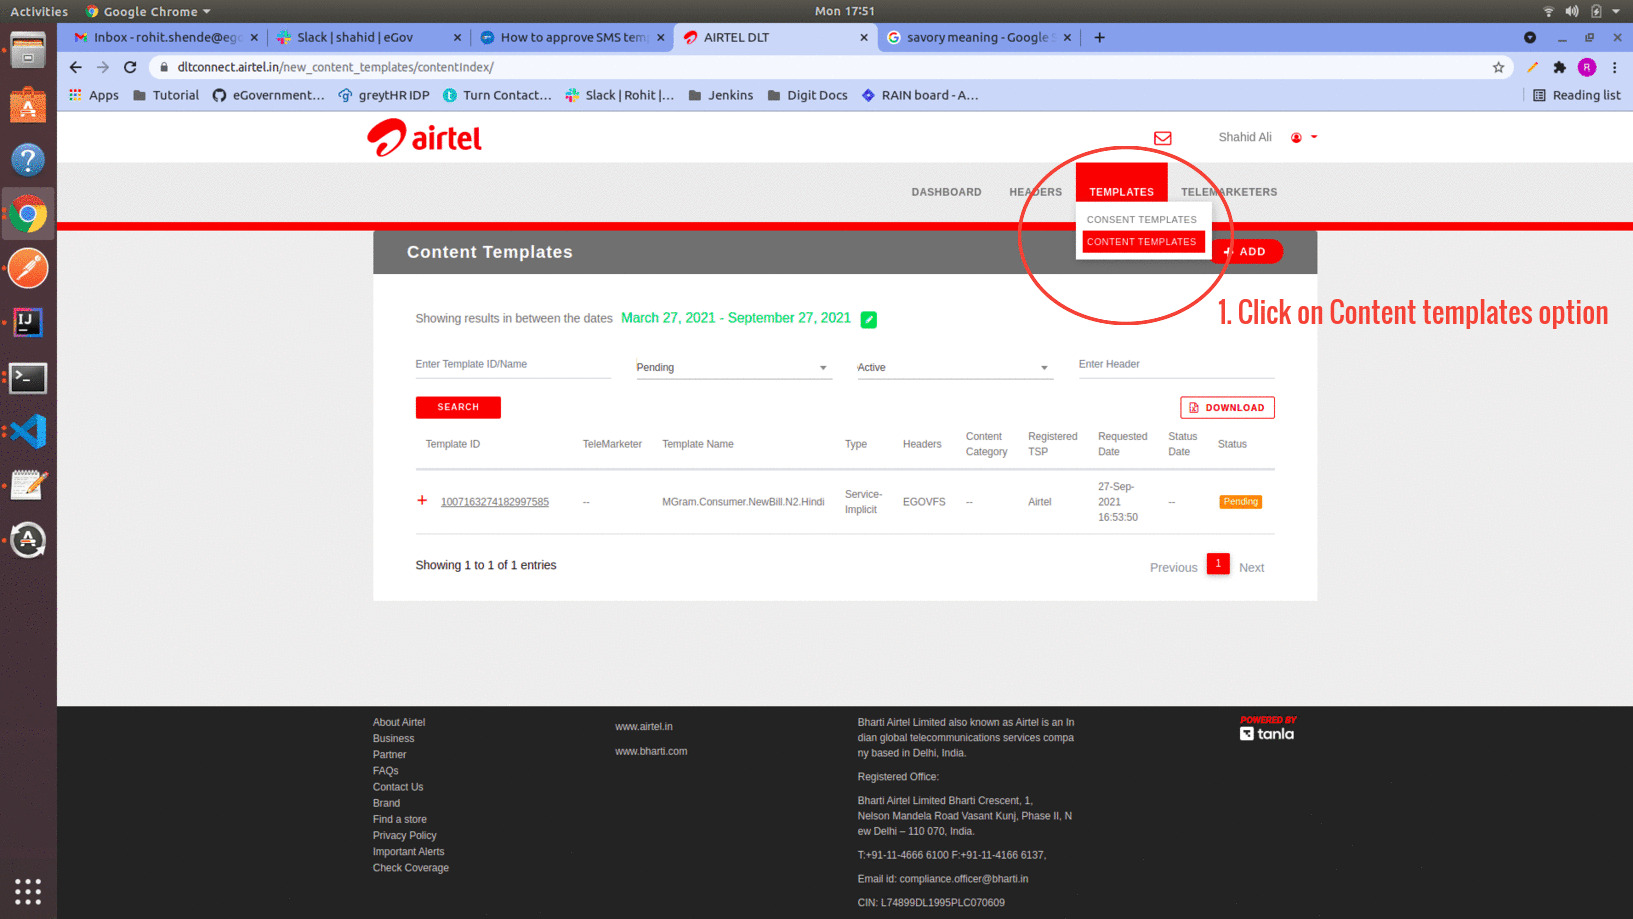
Task: Focus the Enter Template ID/Name field
Action: 512,365
